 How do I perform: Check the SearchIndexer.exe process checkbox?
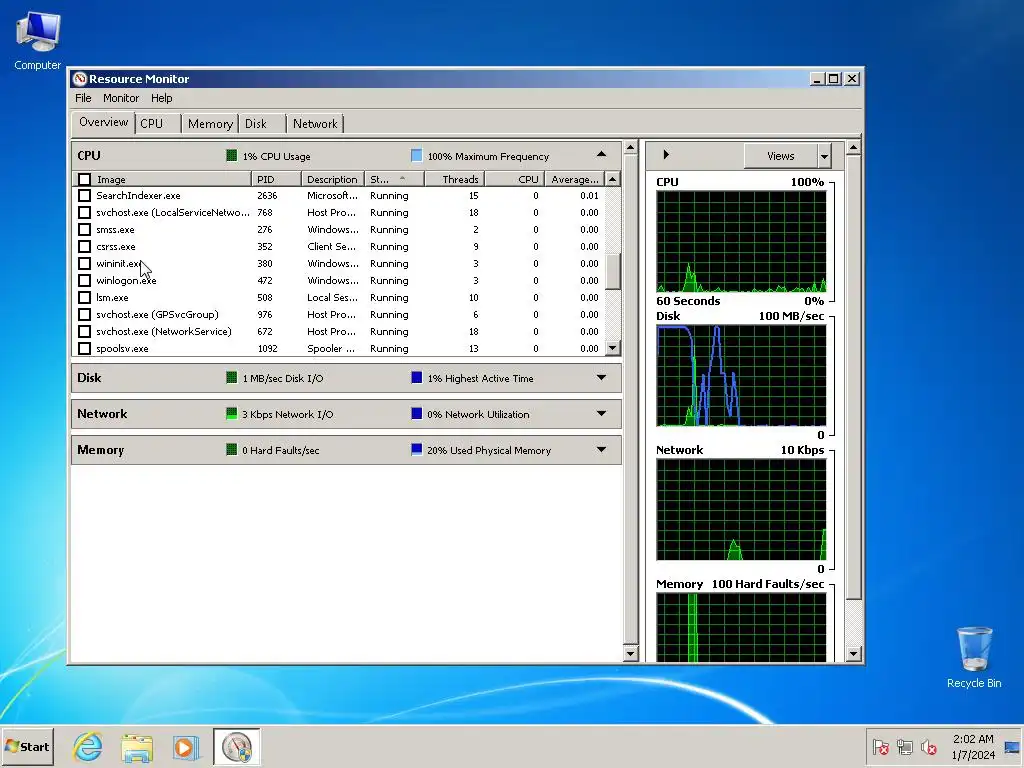click(84, 195)
